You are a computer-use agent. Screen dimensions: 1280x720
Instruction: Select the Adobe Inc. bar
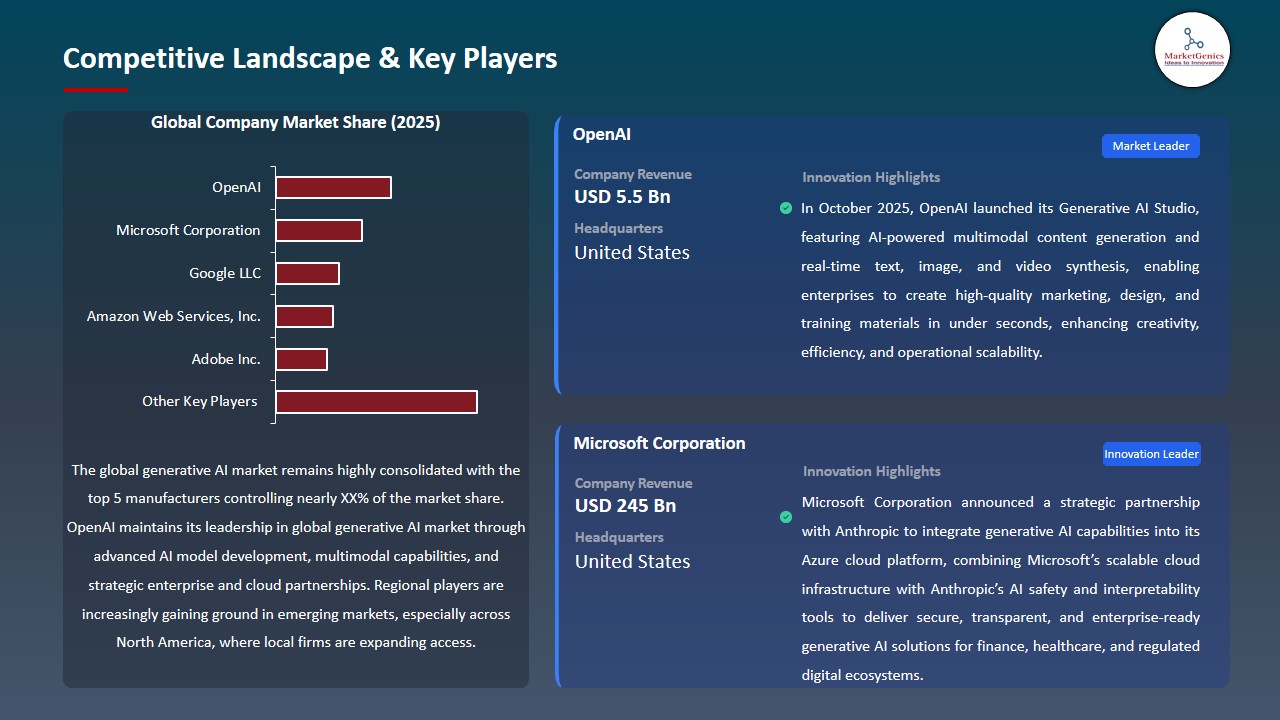[x=301, y=359]
